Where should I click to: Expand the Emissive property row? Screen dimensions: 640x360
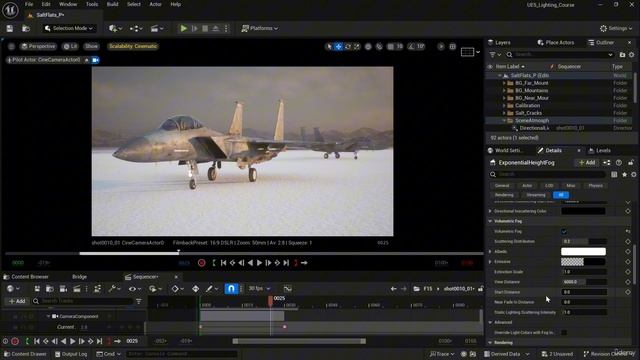[x=490, y=262]
